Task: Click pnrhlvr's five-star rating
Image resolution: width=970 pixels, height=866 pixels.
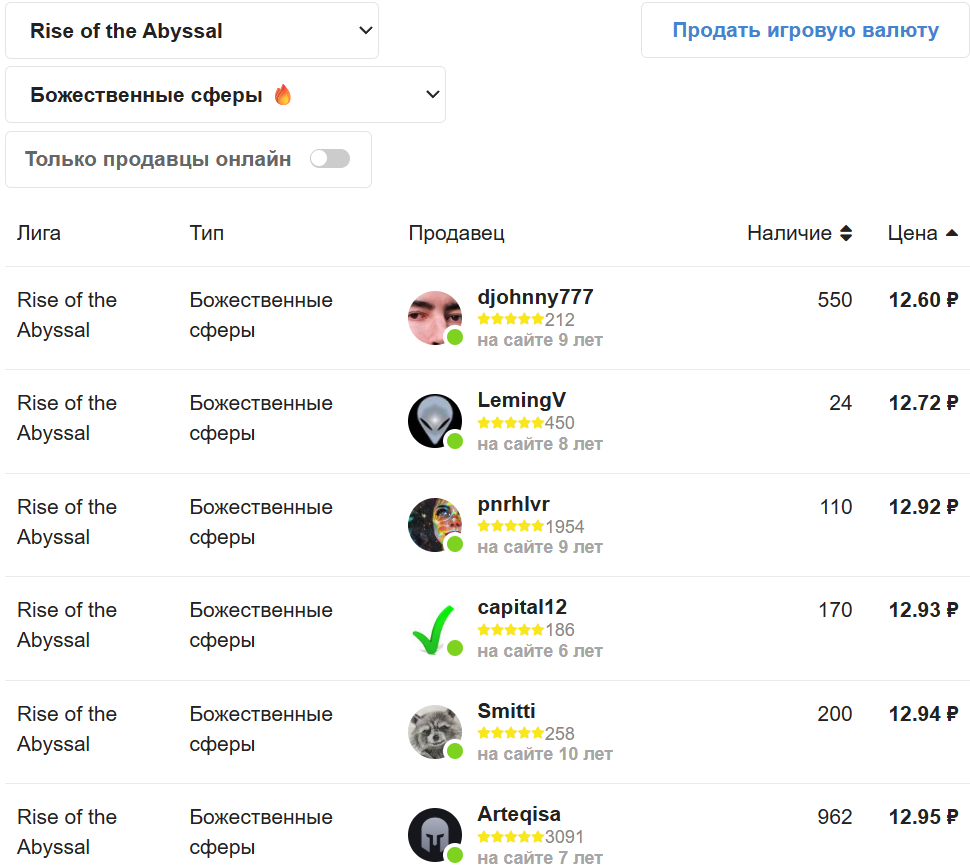Action: pyautogui.click(x=510, y=527)
